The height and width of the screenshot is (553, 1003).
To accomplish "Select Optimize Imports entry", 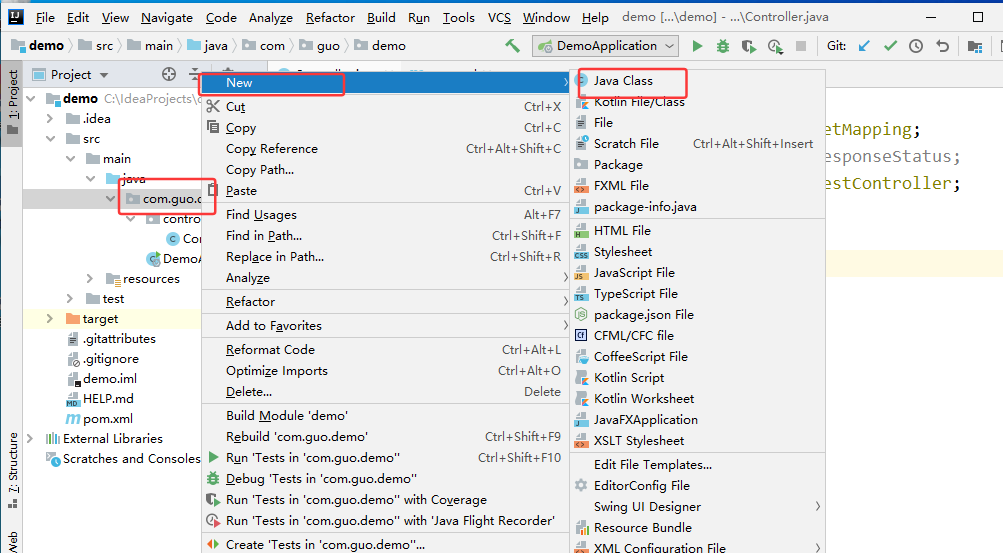I will pos(386,371).
